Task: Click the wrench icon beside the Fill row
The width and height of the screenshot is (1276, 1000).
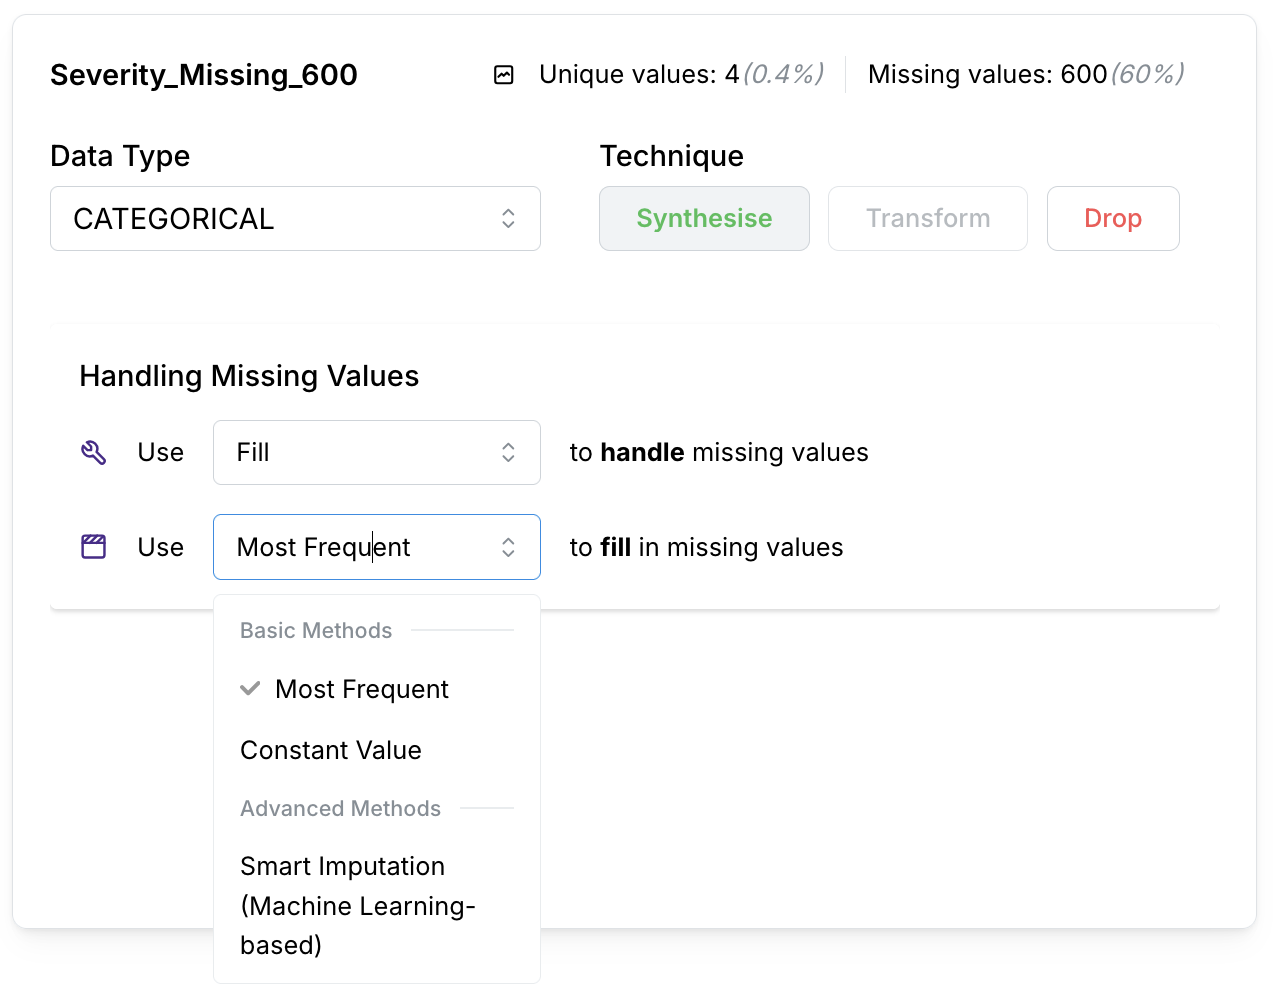Action: tap(93, 453)
